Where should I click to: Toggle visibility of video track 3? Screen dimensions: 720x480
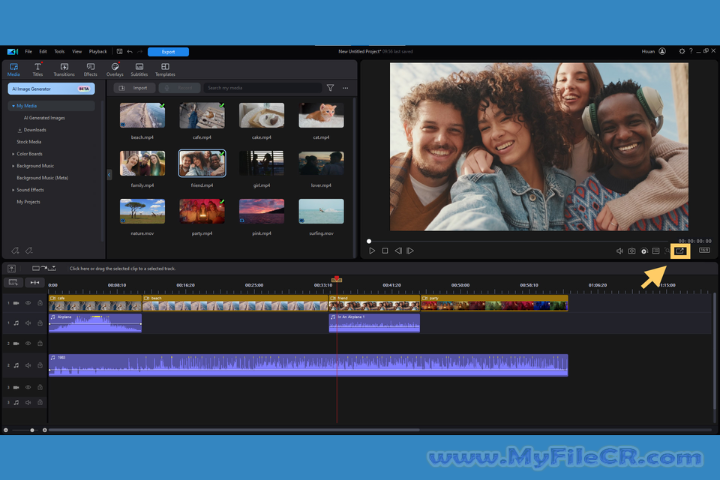(28, 387)
